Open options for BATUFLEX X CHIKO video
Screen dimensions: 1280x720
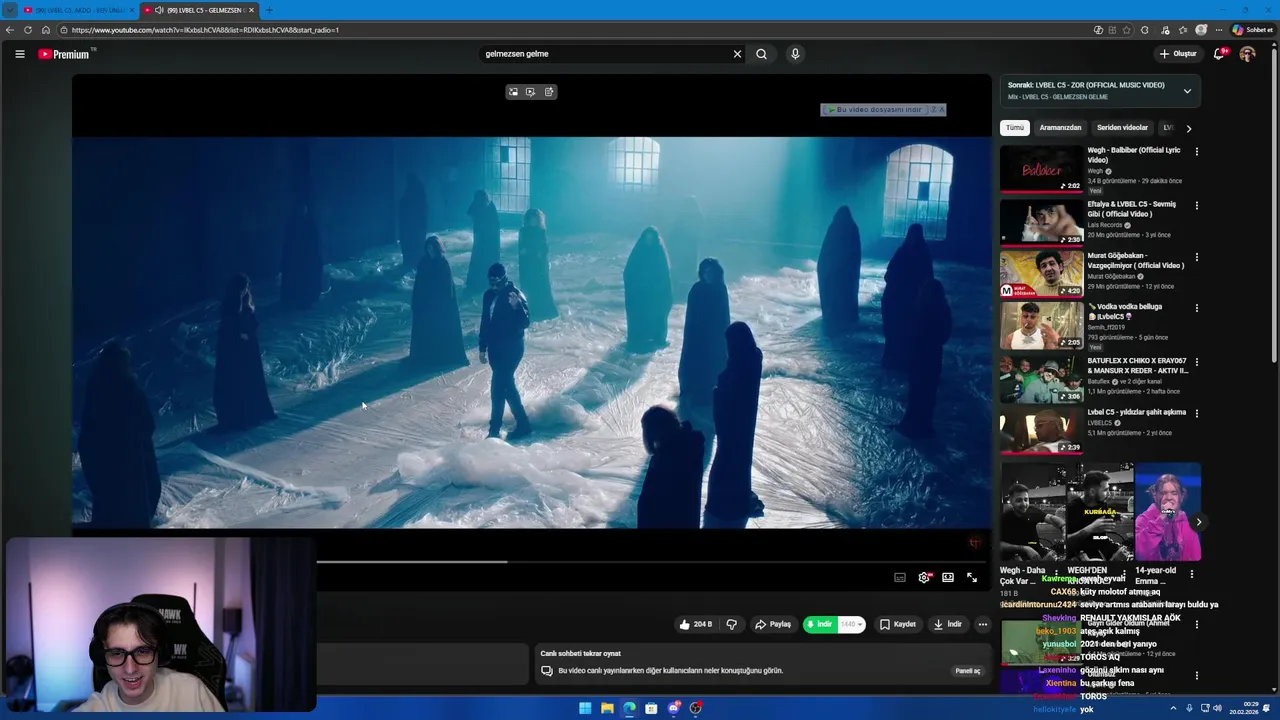pyautogui.click(x=1196, y=362)
